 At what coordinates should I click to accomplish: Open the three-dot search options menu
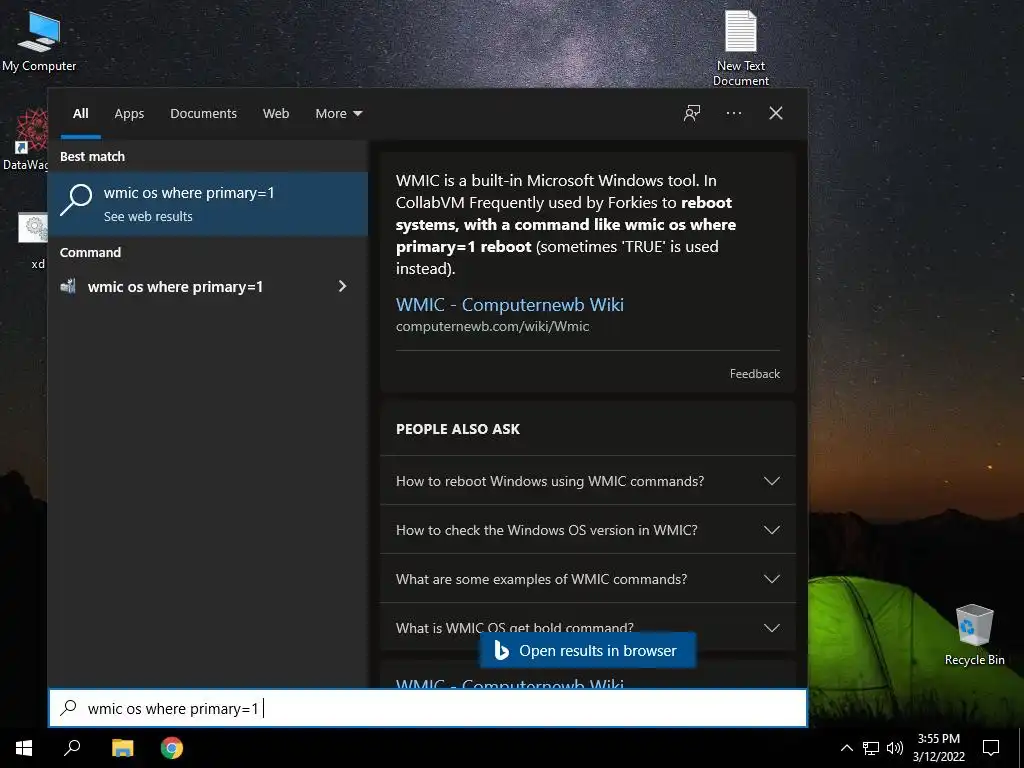point(734,113)
